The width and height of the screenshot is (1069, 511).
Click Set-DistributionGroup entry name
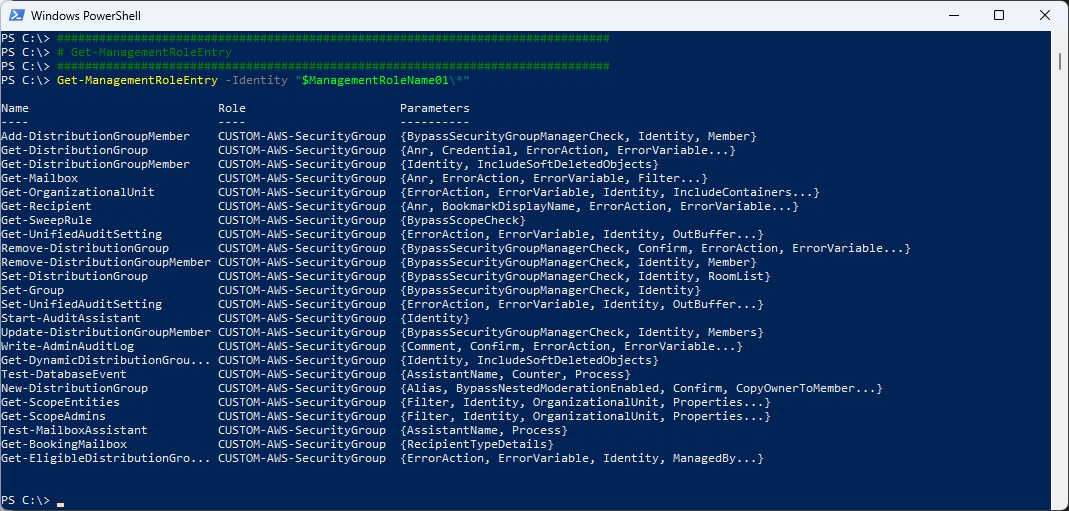coord(74,276)
